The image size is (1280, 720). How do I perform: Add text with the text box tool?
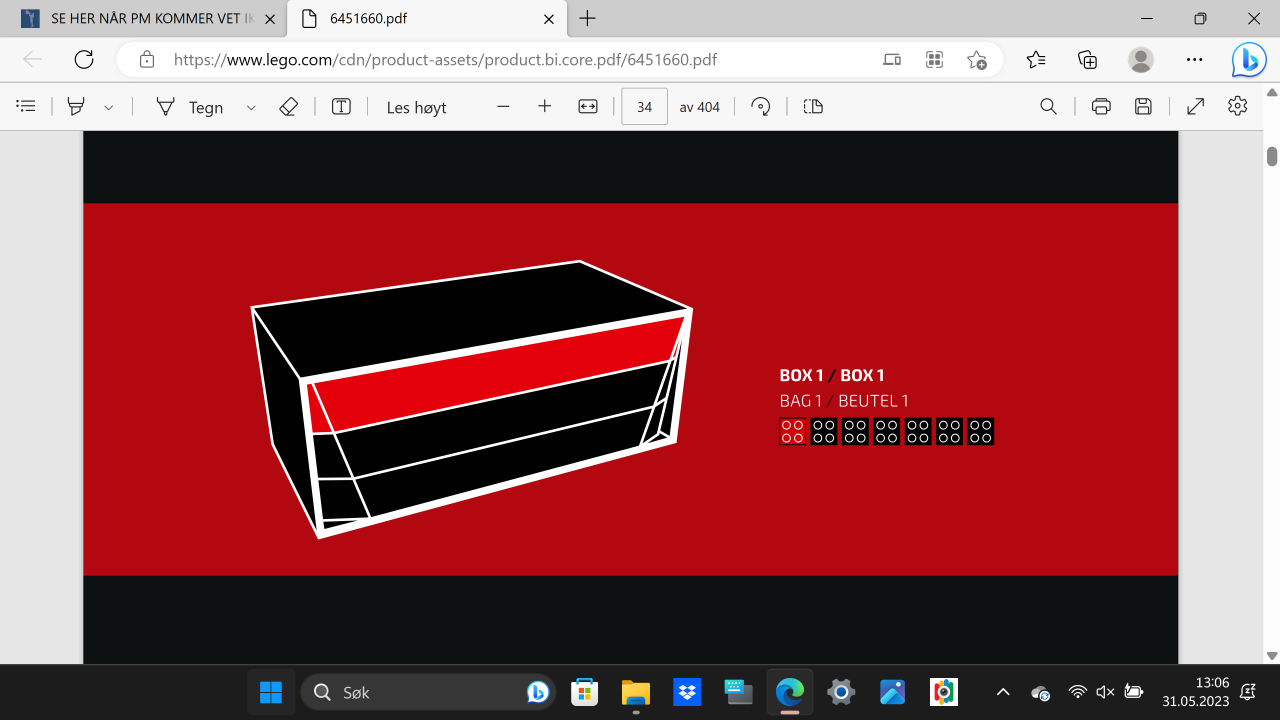(x=342, y=106)
